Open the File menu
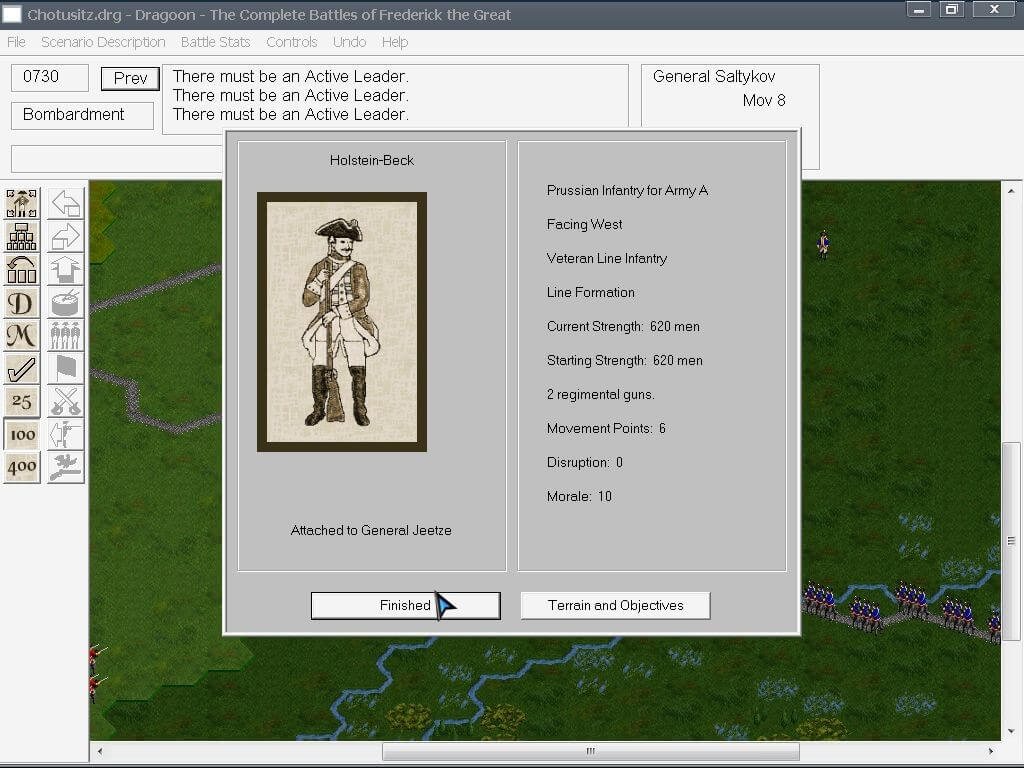 (16, 42)
